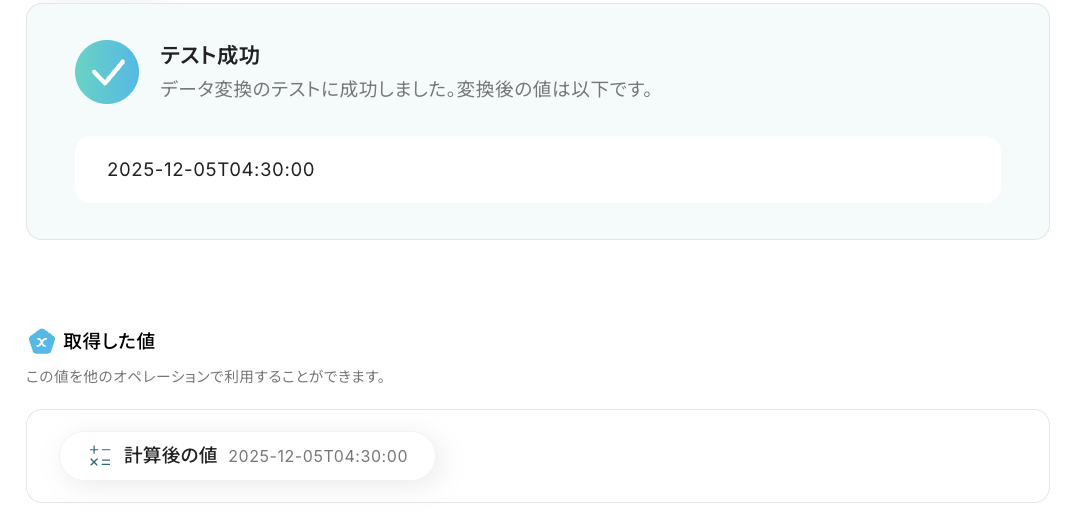Viewport: 1076px width, 518px height.
Task: Click the 2025-12-05T04:30:00 value inside the 計算後の値 chip
Action: pos(318,457)
